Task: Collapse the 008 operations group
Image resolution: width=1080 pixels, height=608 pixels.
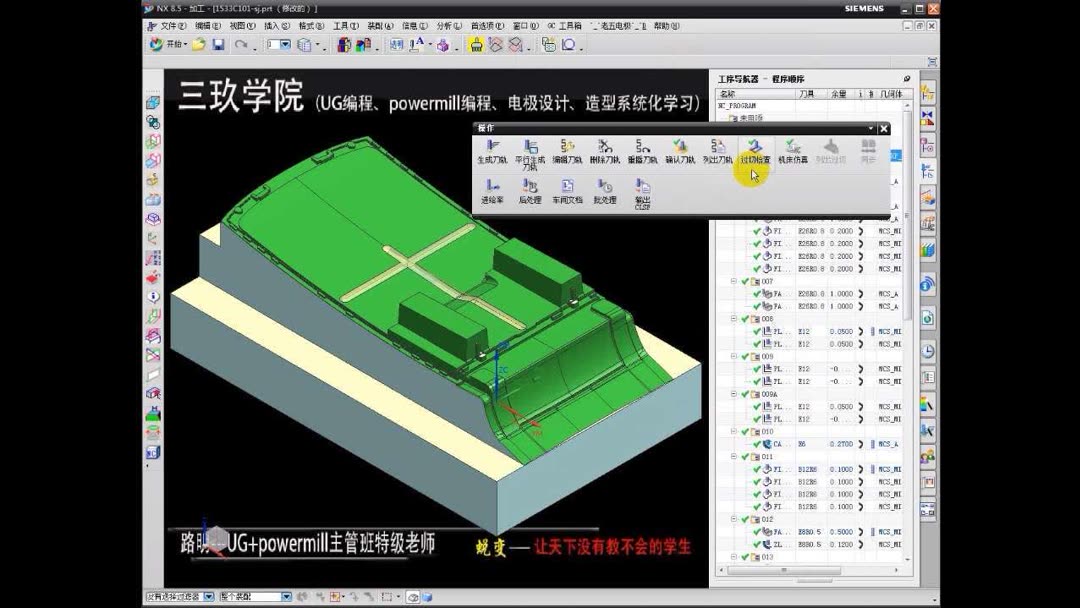Action: [x=733, y=316]
